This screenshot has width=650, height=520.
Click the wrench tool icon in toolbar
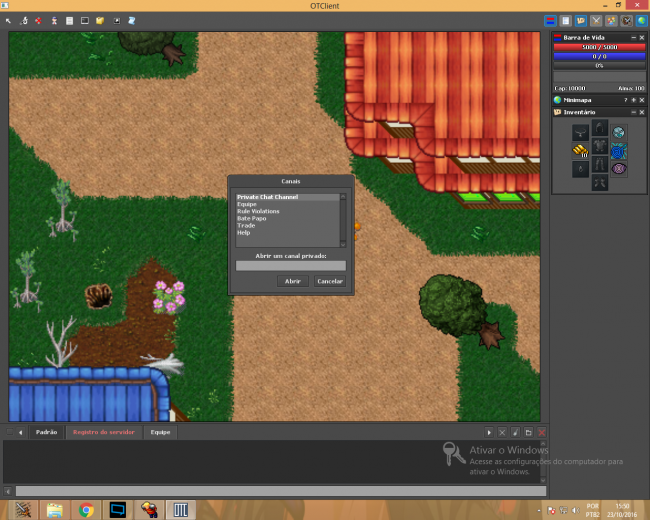pyautogui.click(x=24, y=21)
